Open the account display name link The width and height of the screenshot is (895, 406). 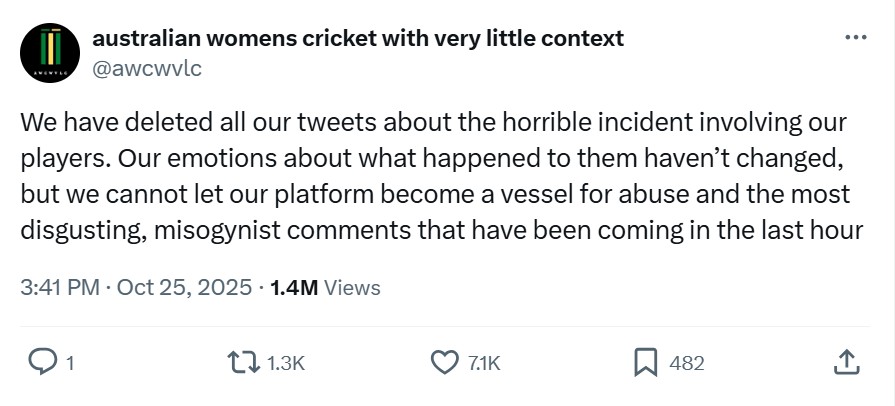357,38
